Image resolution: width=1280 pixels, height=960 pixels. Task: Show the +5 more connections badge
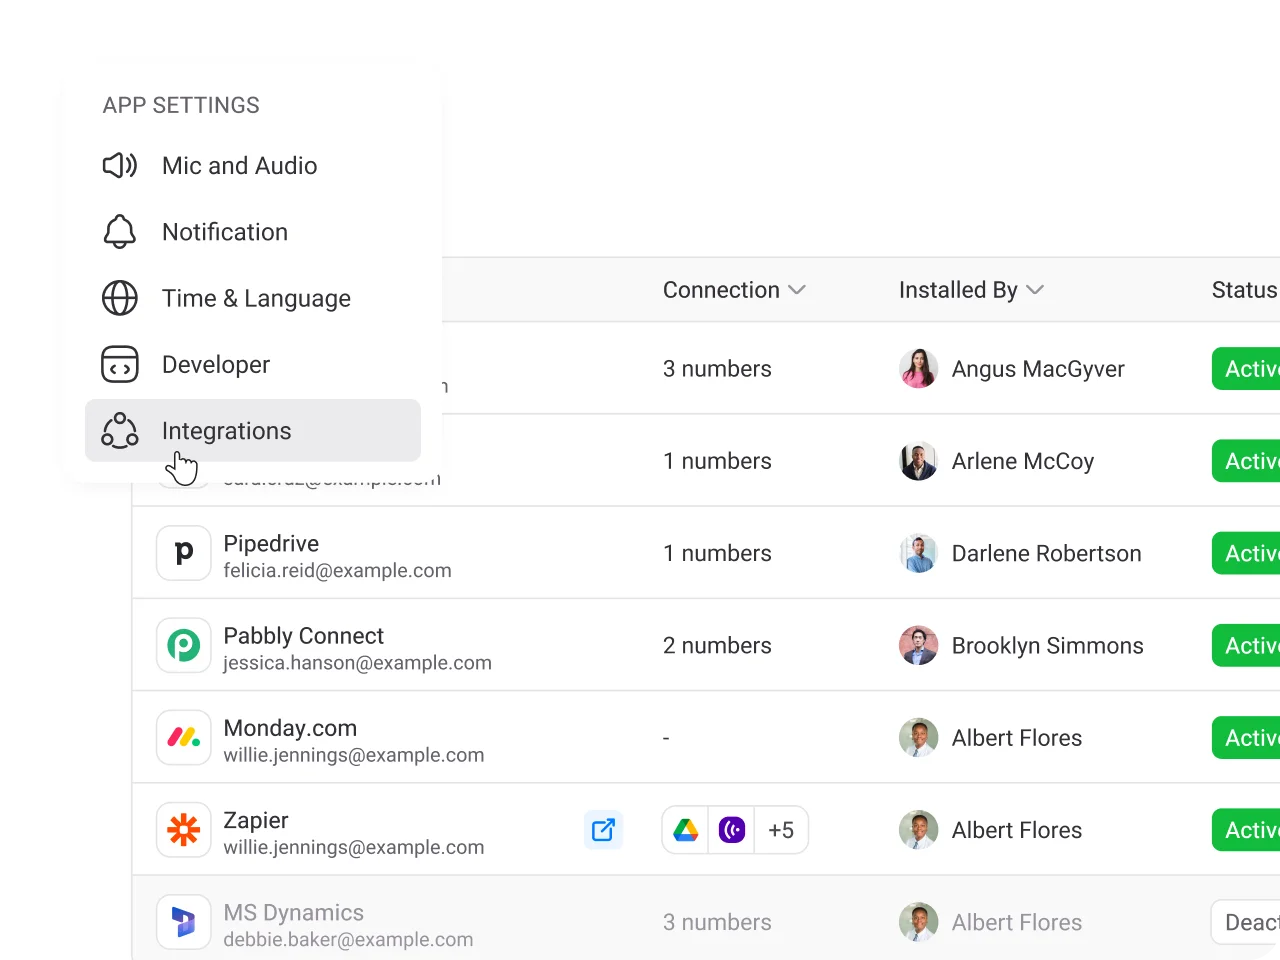click(781, 830)
